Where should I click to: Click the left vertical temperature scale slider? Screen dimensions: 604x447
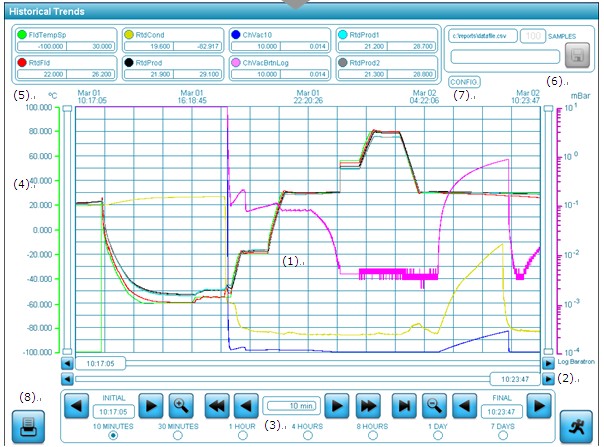(67, 230)
